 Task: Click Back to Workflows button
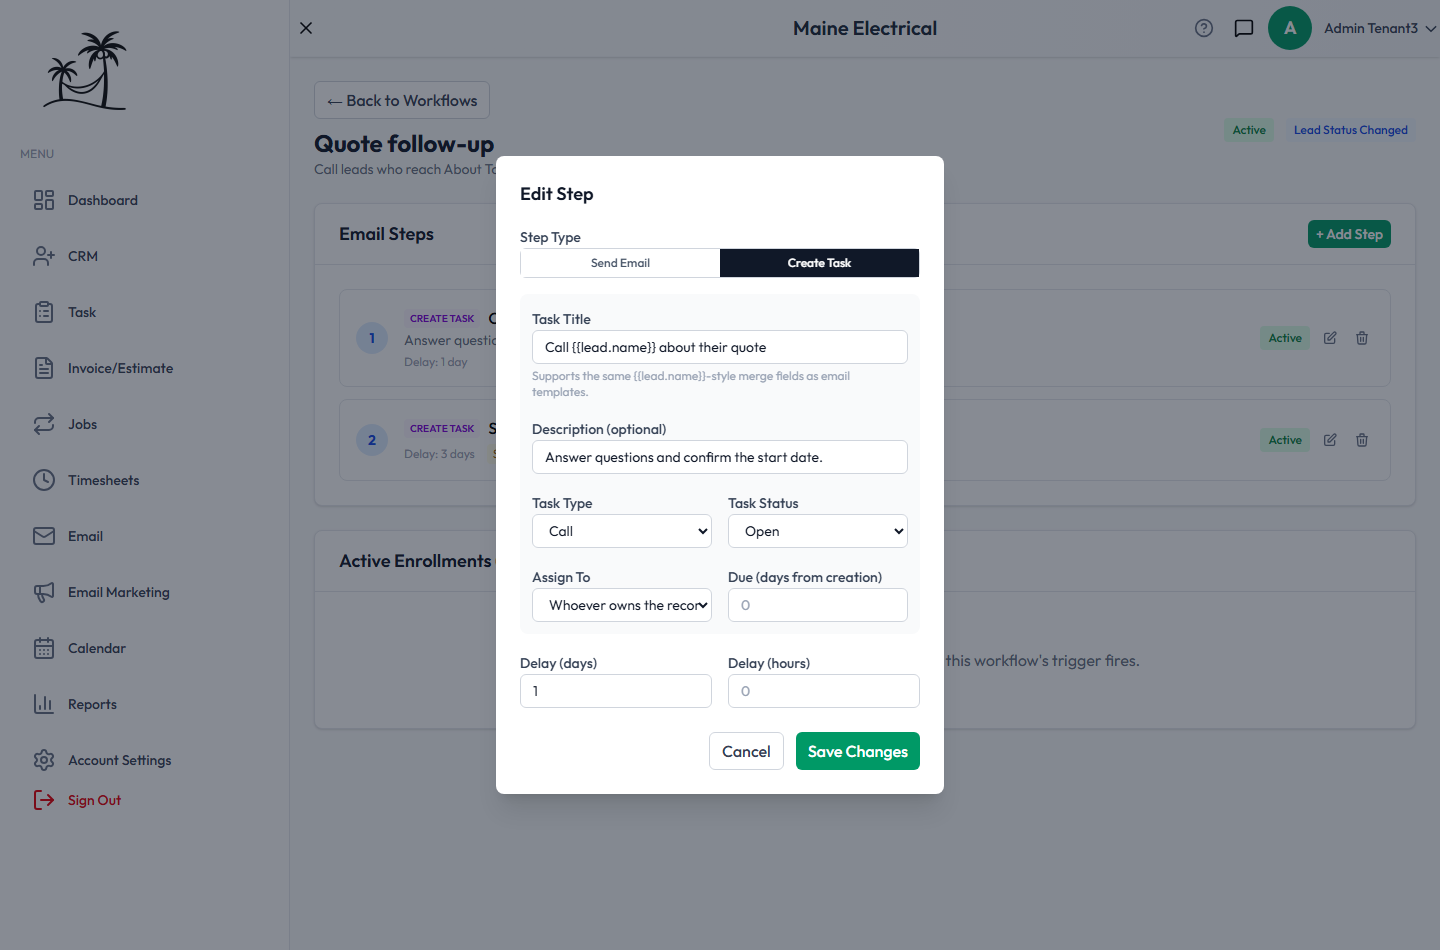[x=402, y=100]
